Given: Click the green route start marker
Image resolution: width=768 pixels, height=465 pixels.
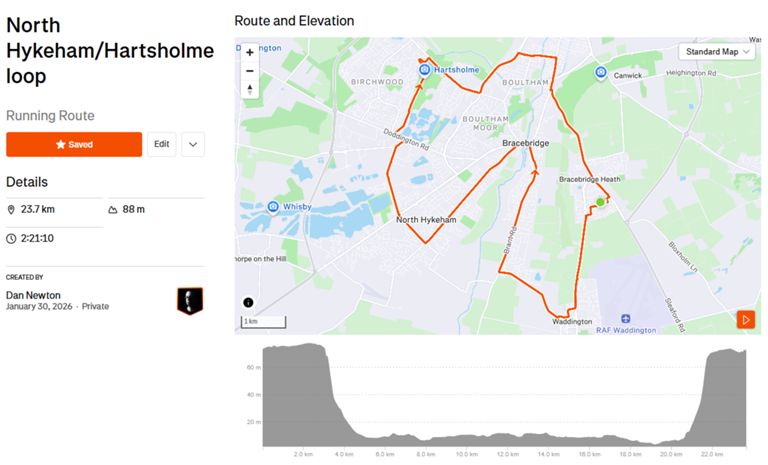Looking at the screenshot, I should 600,202.
